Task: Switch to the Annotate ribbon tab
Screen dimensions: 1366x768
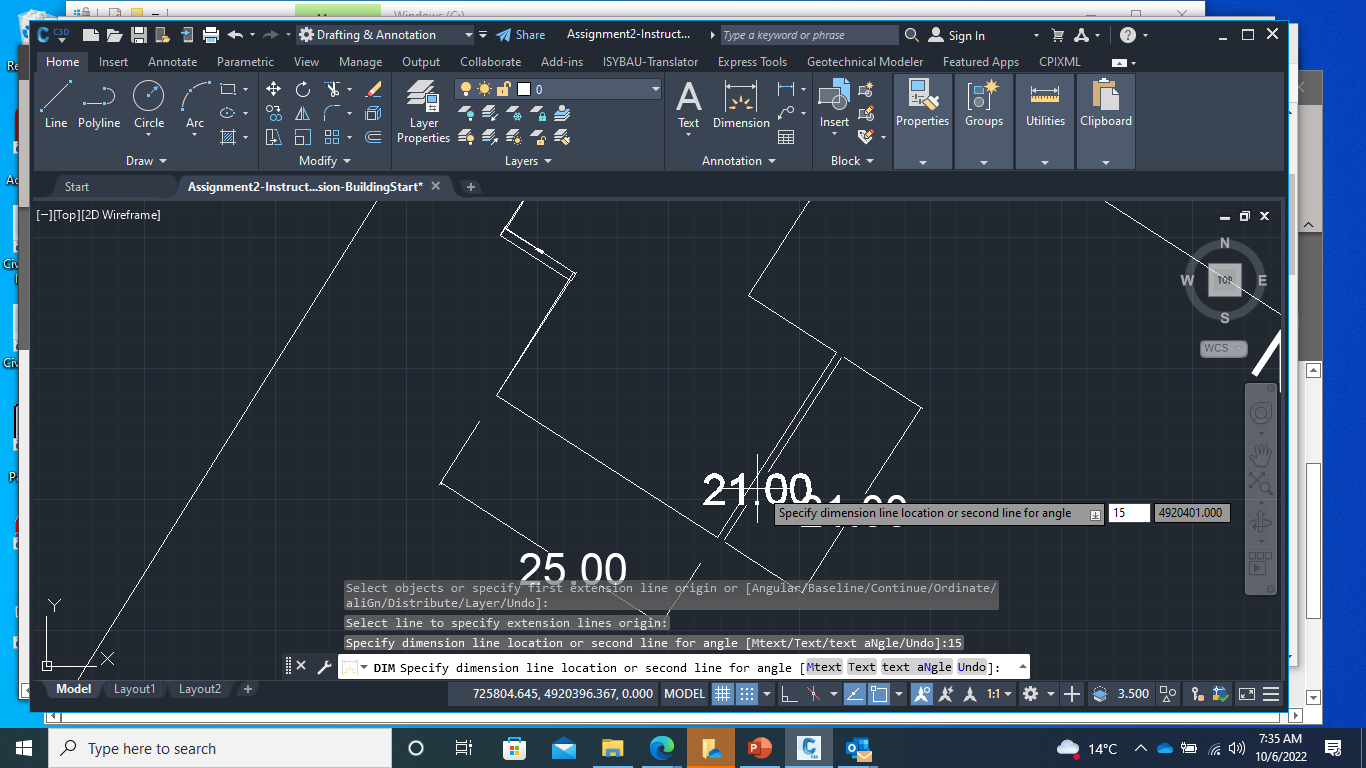Action: pyautogui.click(x=172, y=61)
